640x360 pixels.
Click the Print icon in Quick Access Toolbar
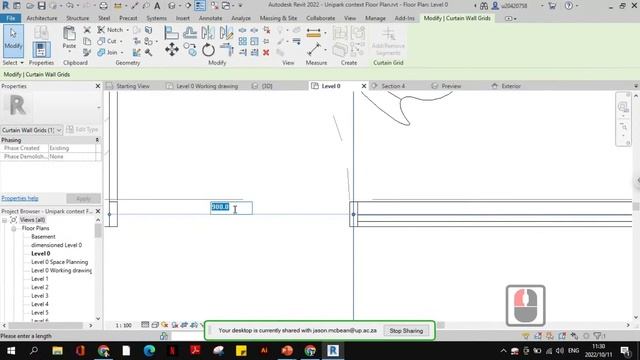(x=103, y=6)
